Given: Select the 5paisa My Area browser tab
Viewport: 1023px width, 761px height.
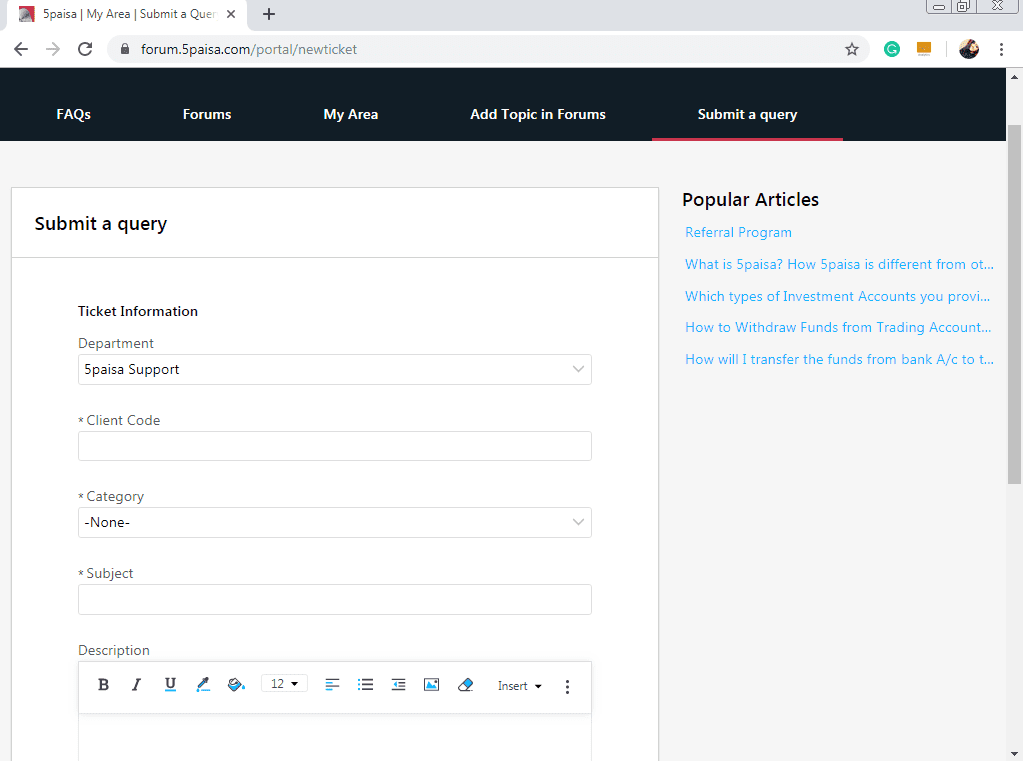Looking at the screenshot, I should tap(126, 14).
